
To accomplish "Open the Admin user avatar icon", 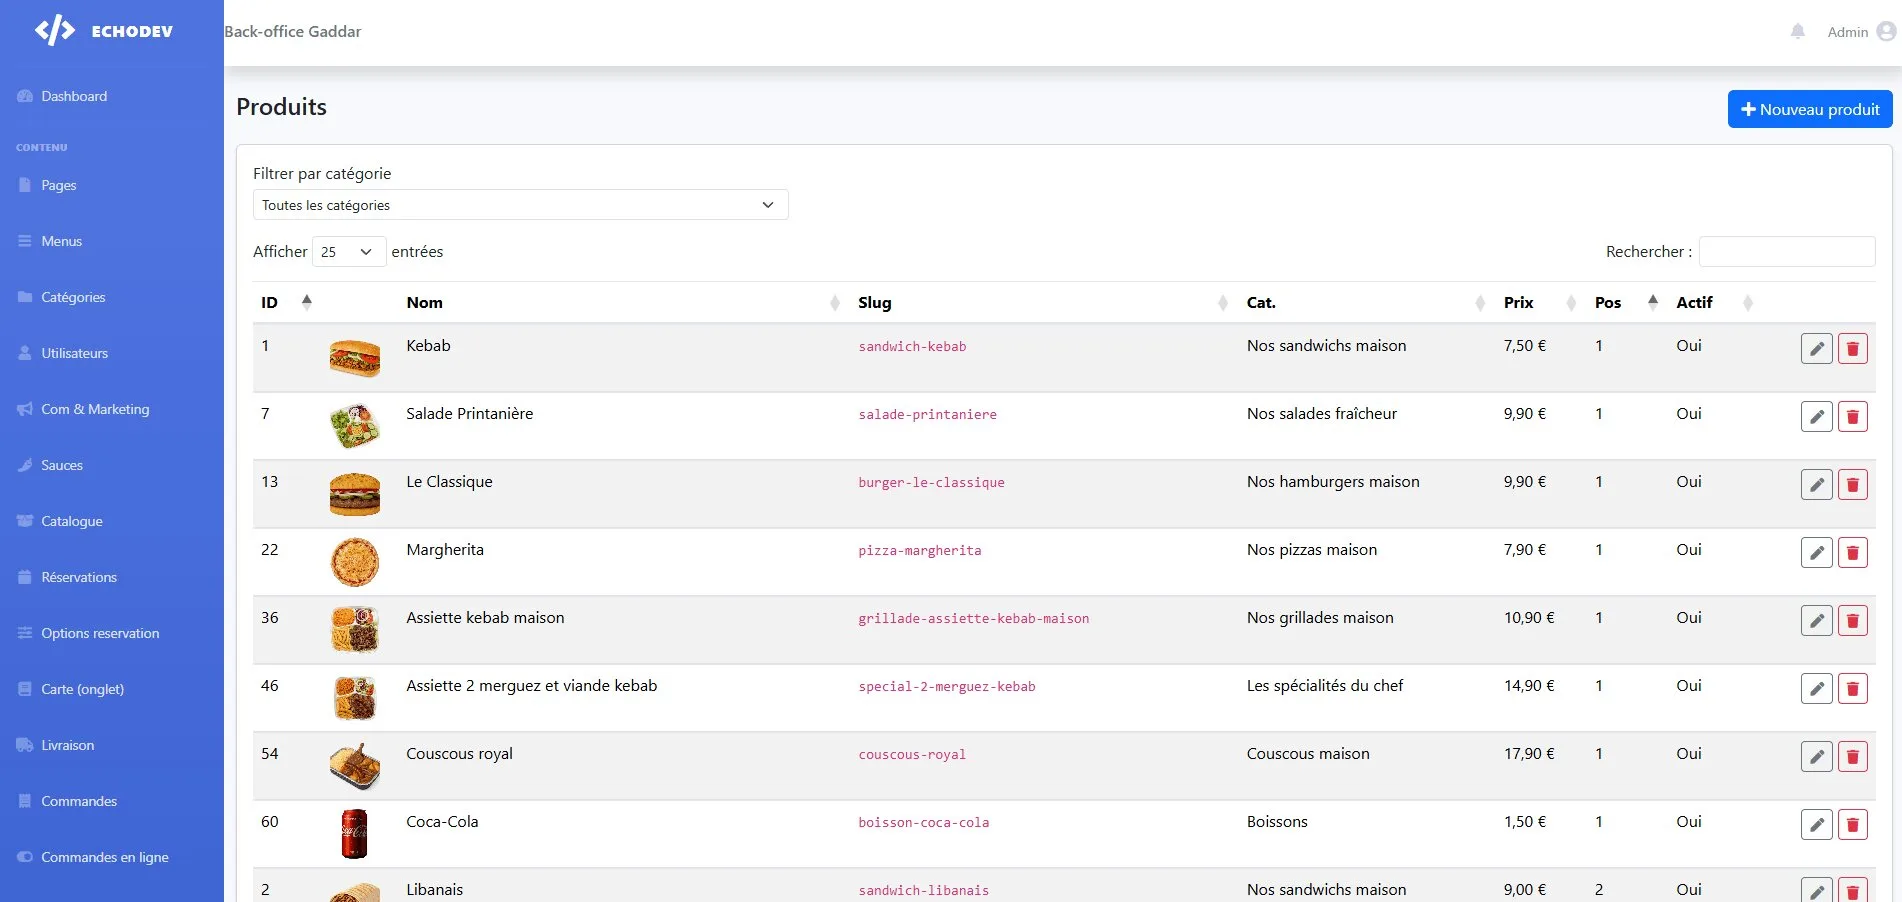I will (1886, 31).
